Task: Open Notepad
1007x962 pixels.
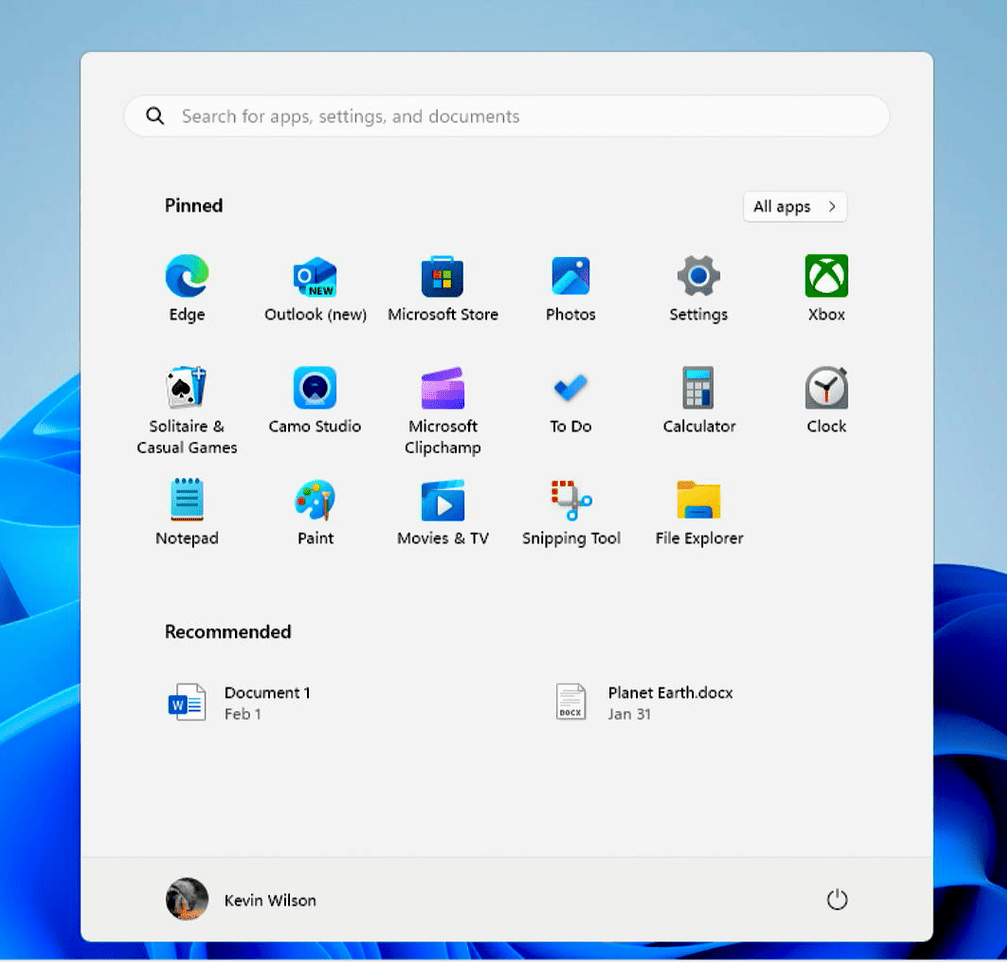Action: click(186, 501)
